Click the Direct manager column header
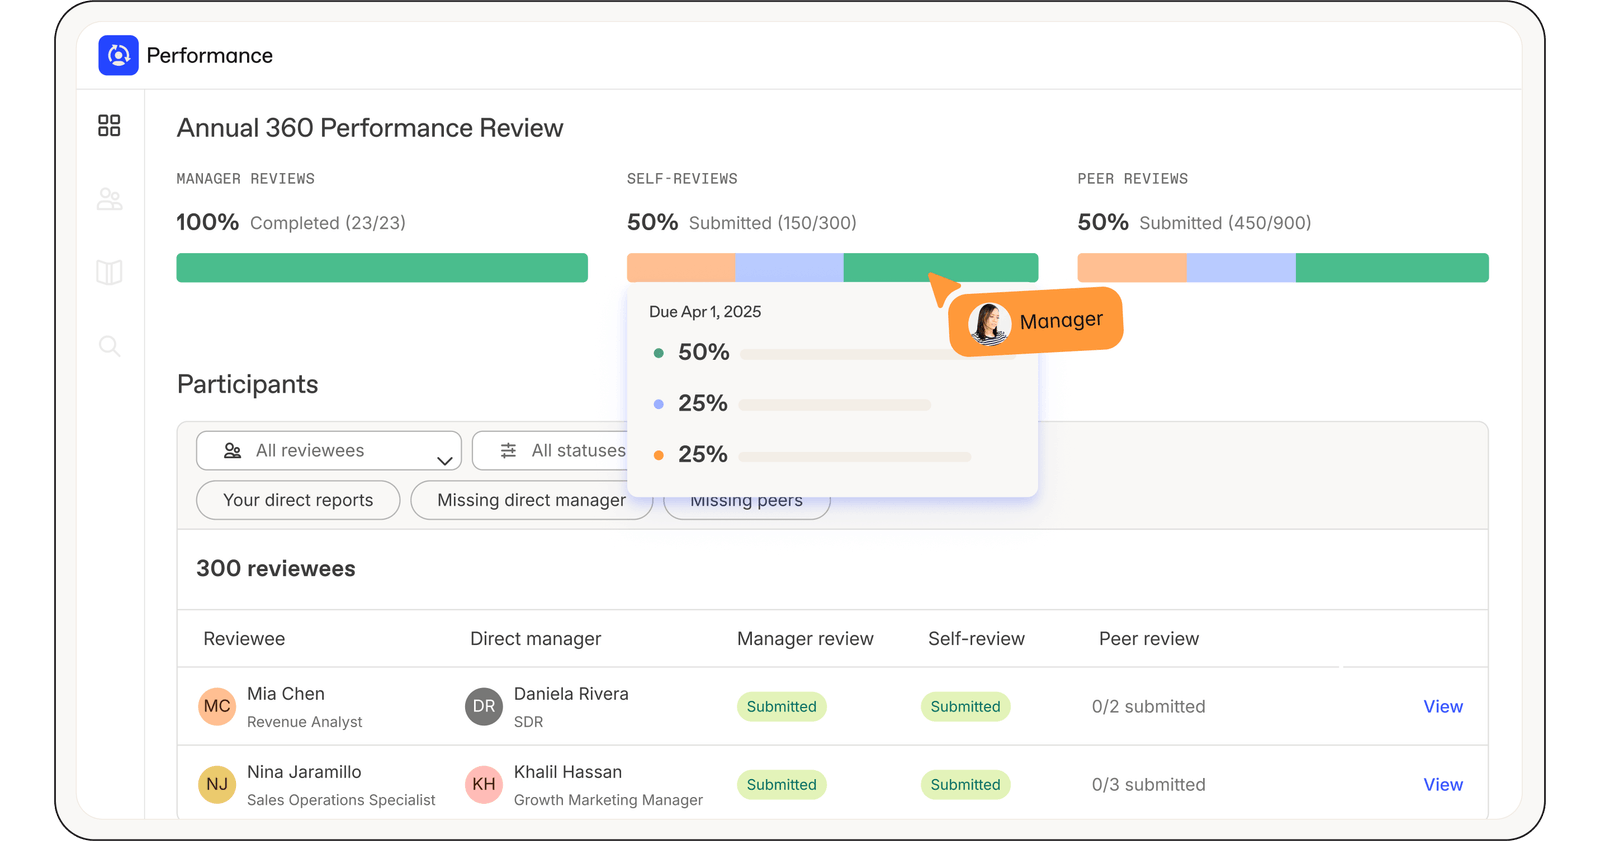 coord(535,639)
